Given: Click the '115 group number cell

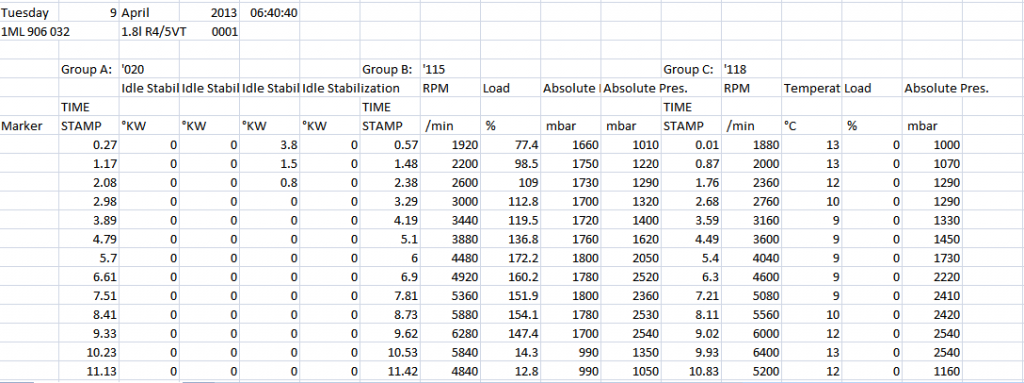Looking at the screenshot, I should click(x=451, y=69).
